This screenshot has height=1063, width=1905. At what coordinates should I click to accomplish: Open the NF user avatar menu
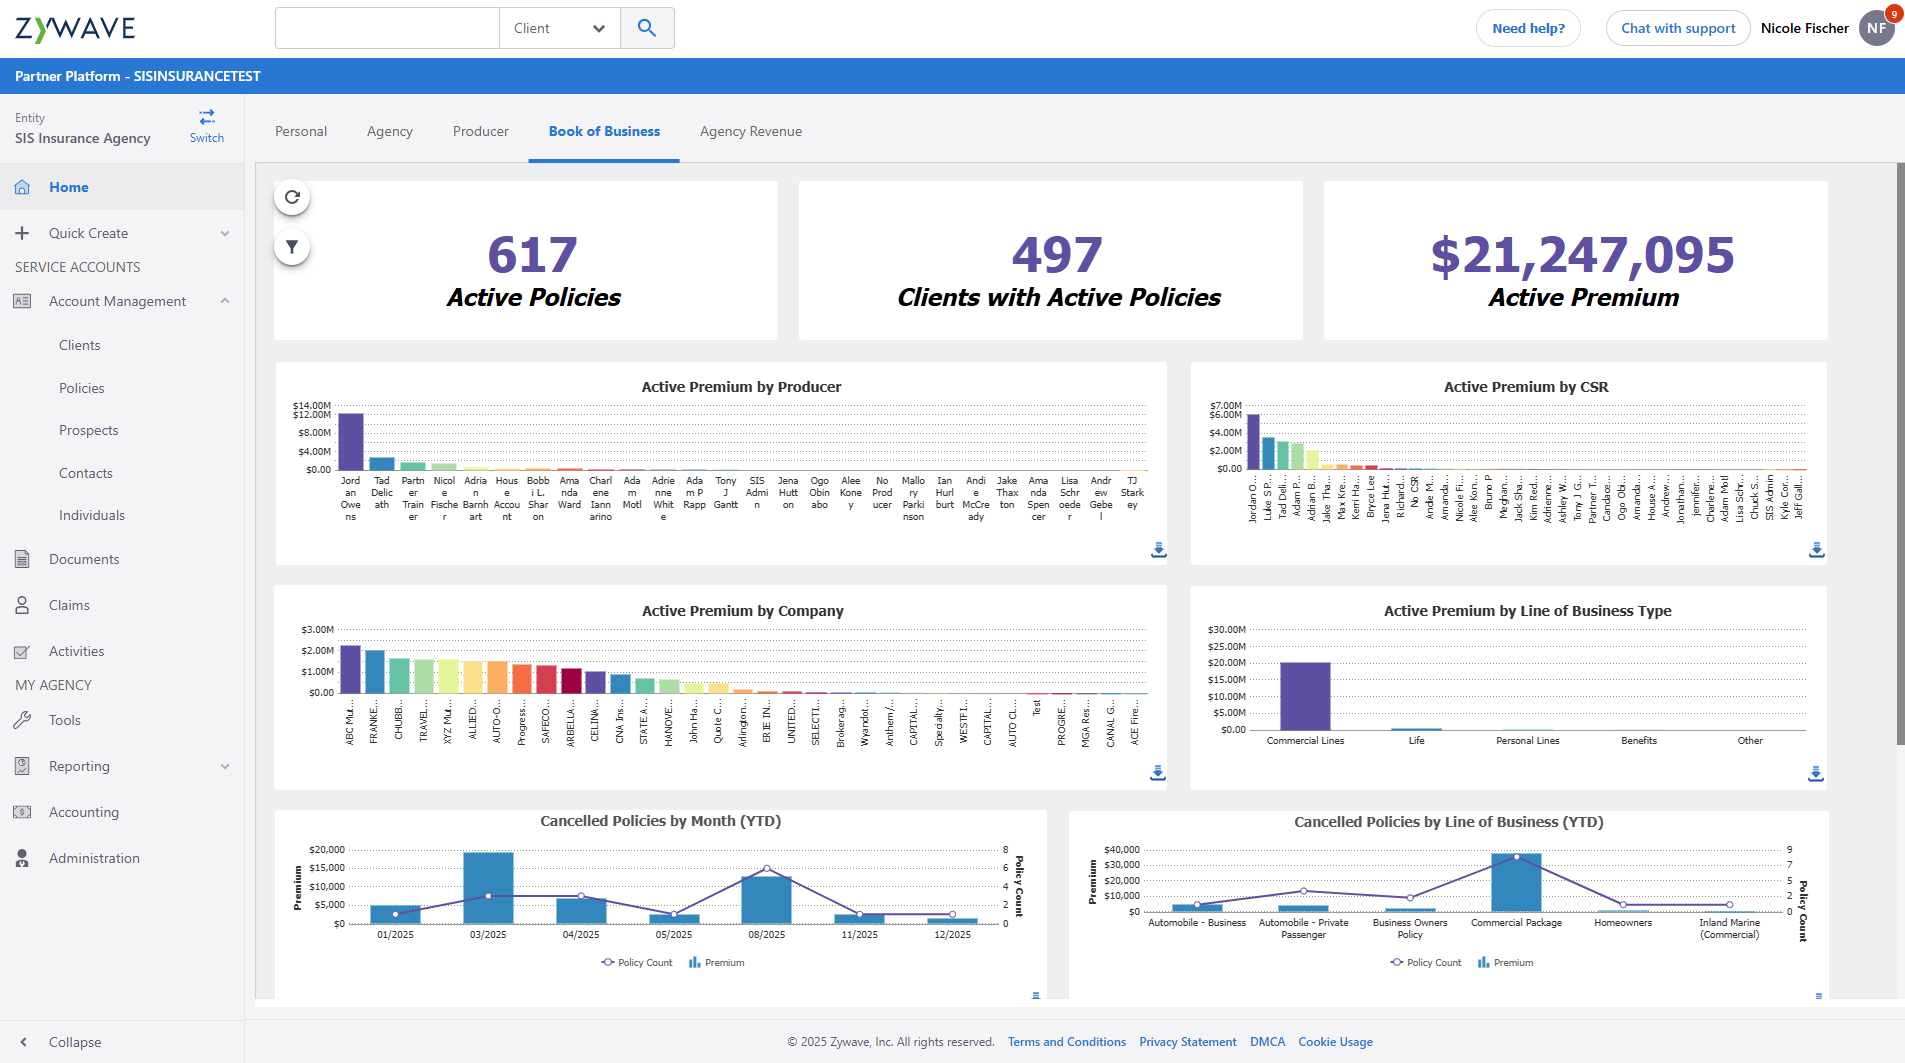pos(1876,28)
